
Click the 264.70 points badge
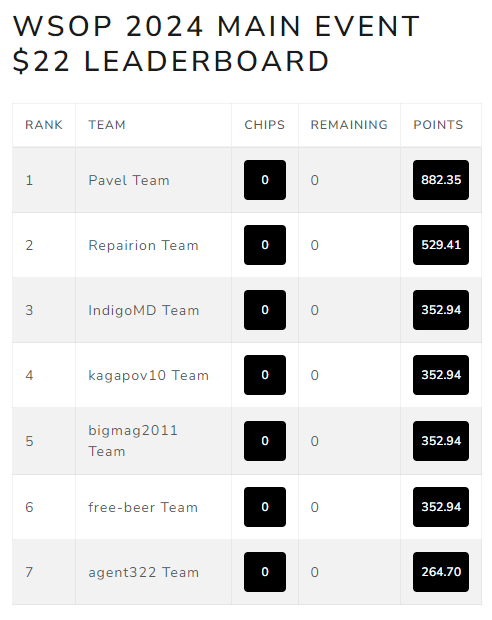(x=441, y=572)
